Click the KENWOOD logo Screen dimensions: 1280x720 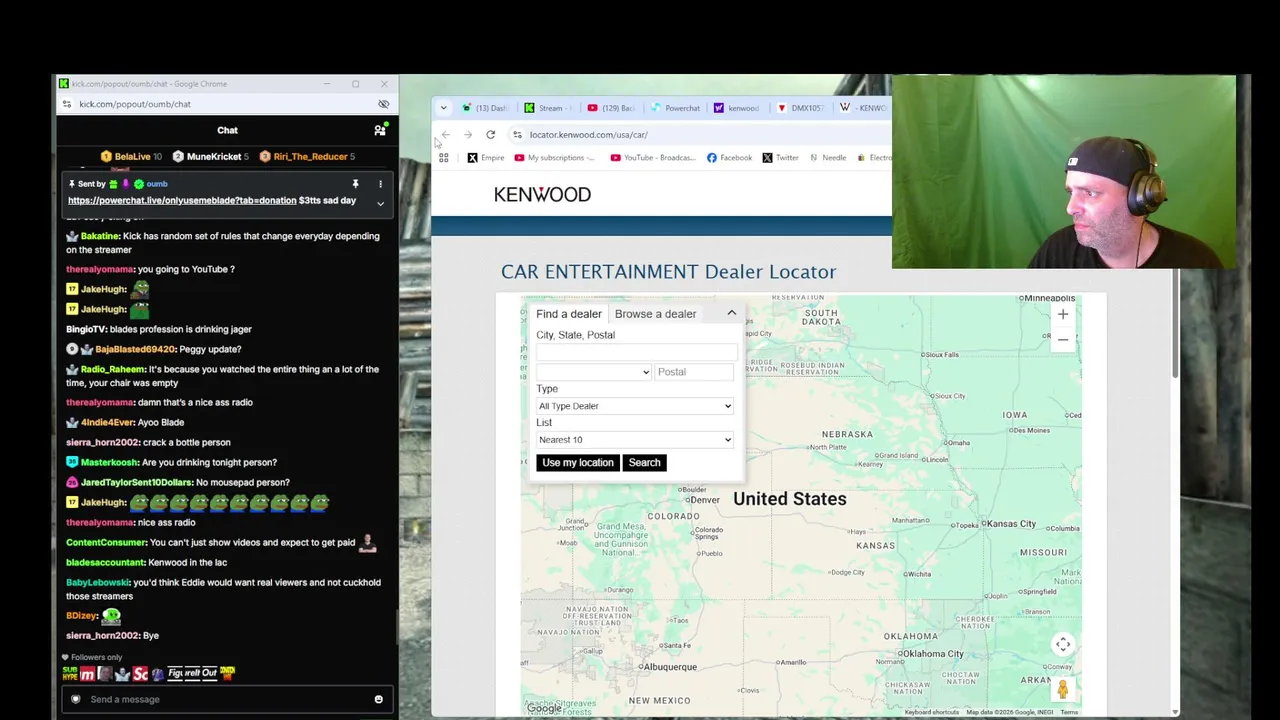[x=542, y=195]
